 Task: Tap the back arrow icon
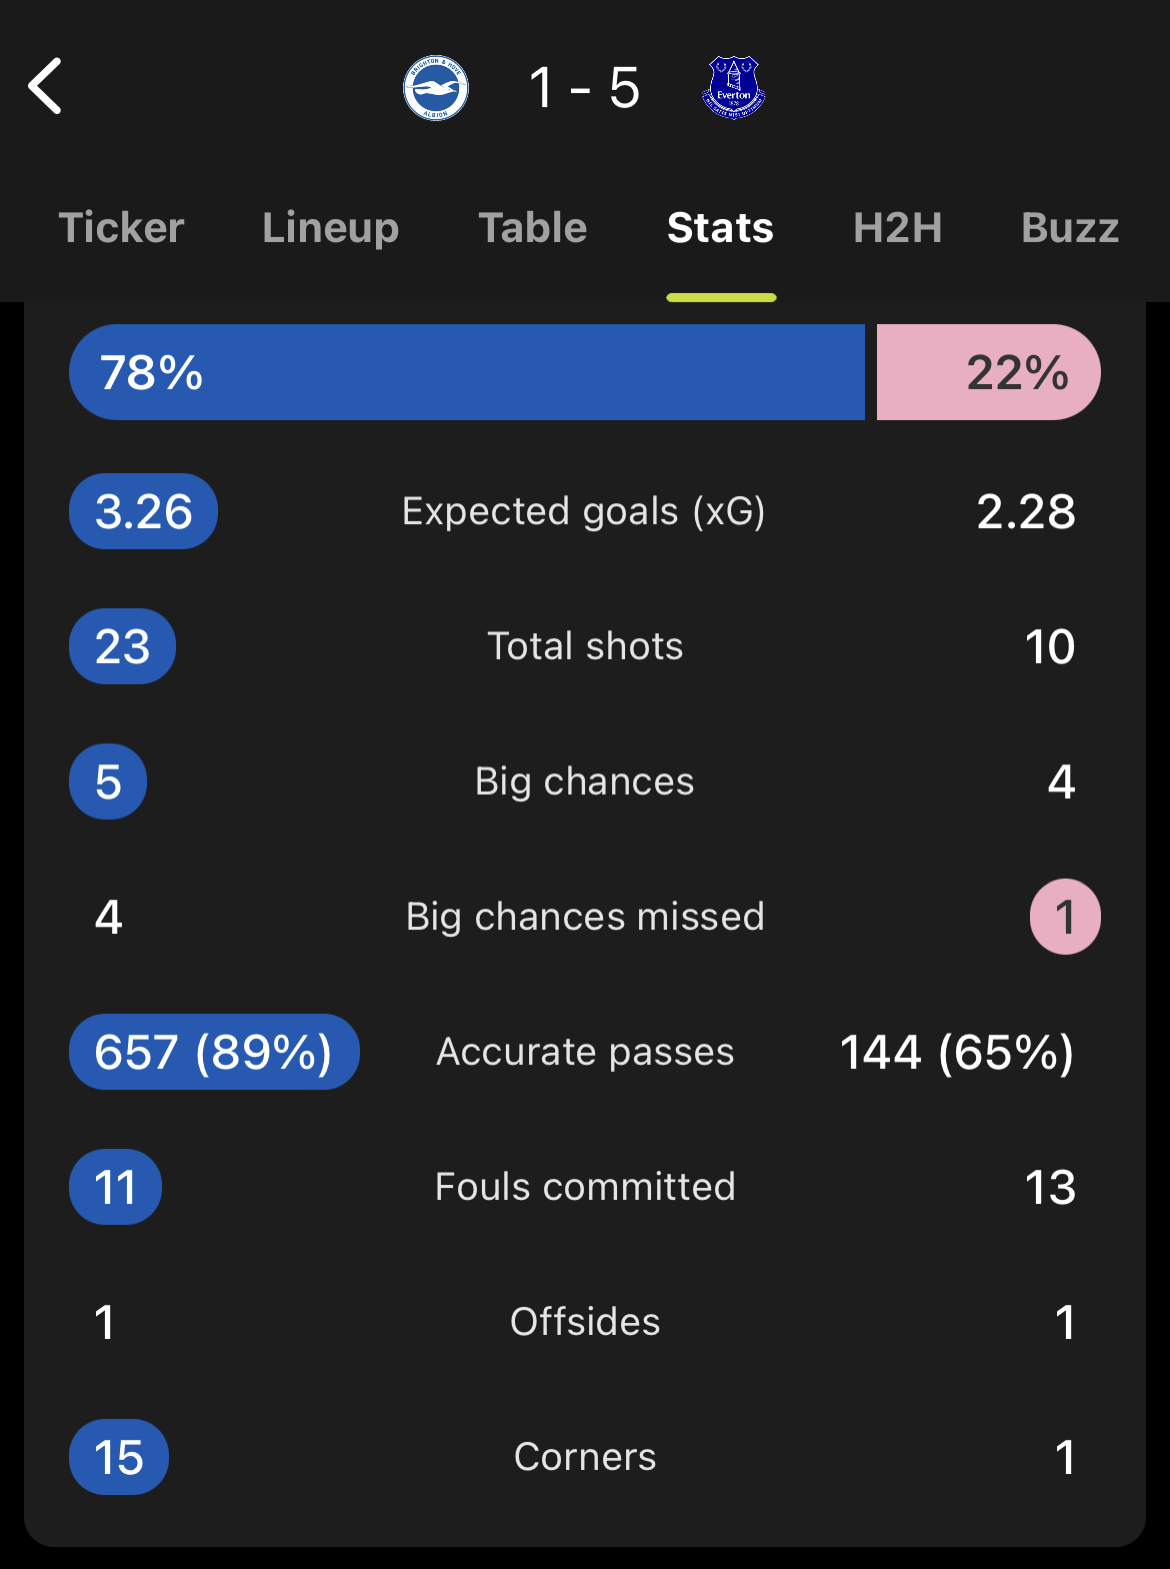pyautogui.click(x=45, y=86)
